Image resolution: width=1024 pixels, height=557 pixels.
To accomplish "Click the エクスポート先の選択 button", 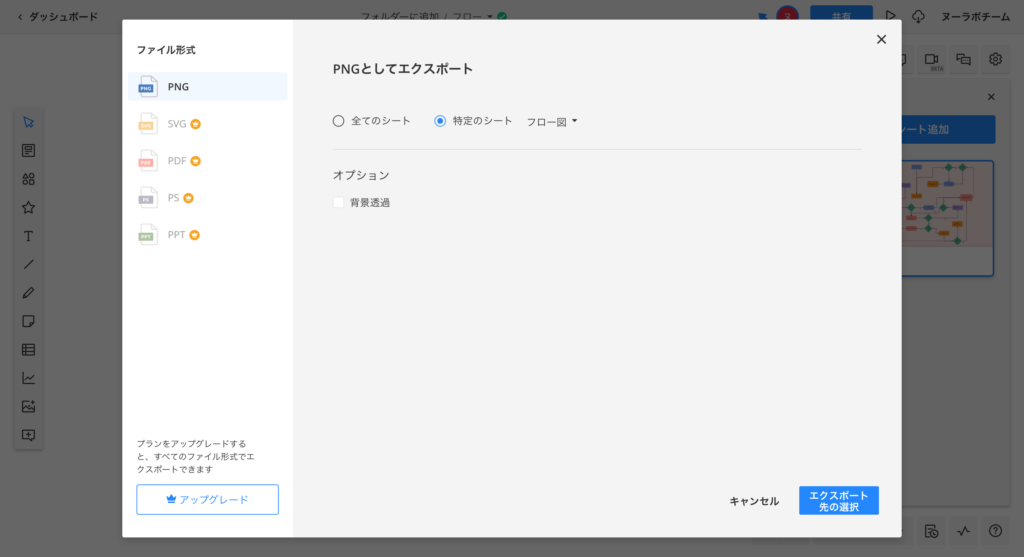I will [838, 501].
